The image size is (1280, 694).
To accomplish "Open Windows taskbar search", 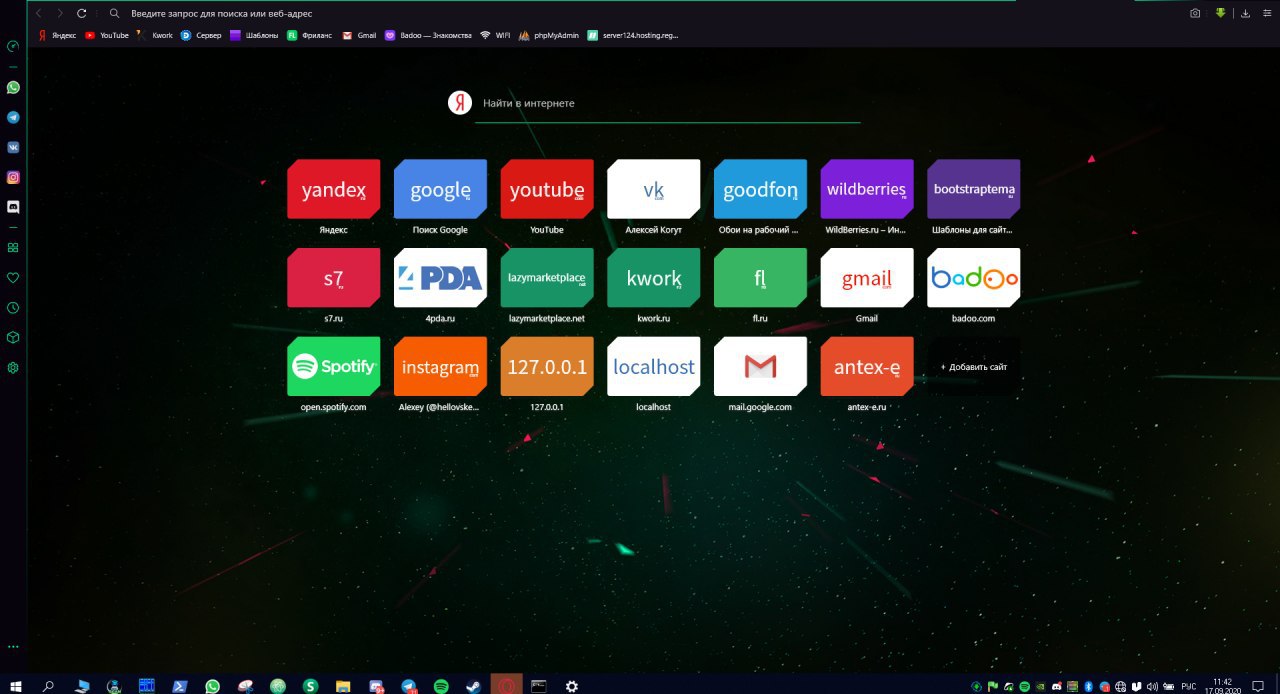I will 47,686.
